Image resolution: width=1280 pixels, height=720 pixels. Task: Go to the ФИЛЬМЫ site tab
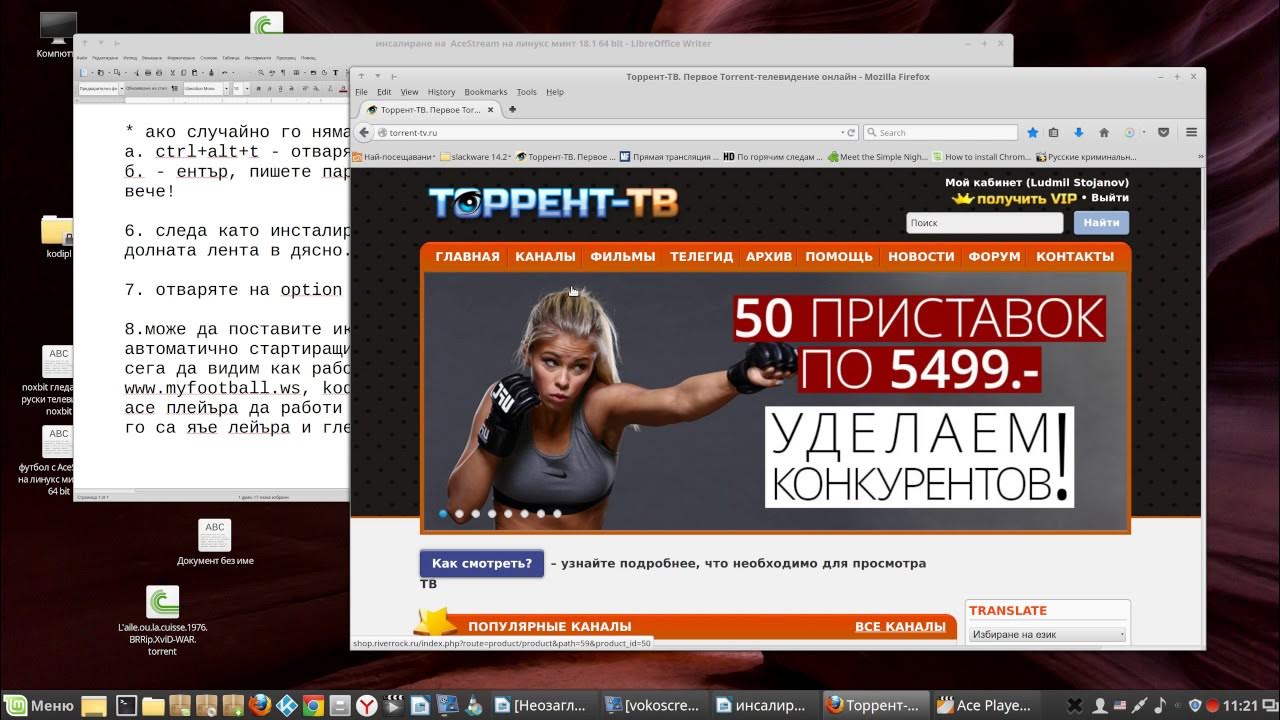[623, 257]
